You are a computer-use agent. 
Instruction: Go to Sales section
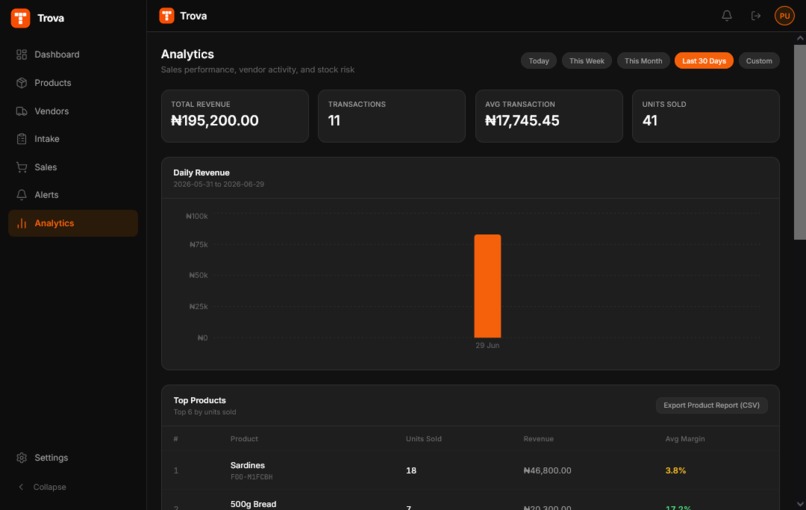tap(73, 167)
